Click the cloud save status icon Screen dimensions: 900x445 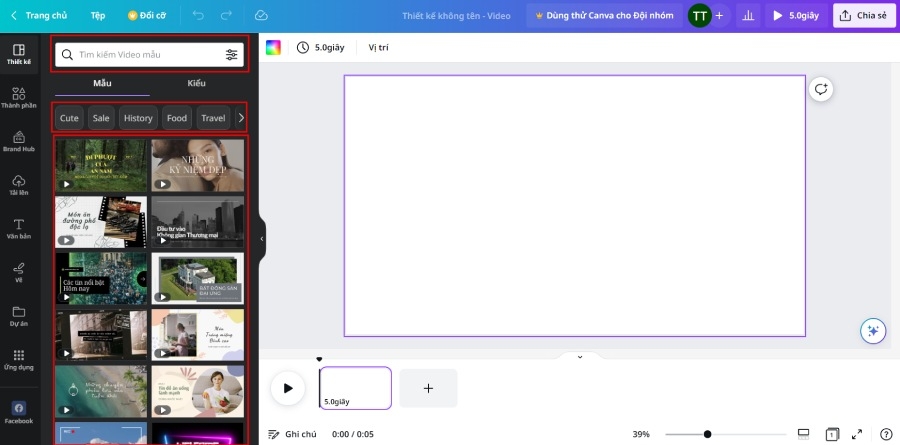tap(261, 16)
